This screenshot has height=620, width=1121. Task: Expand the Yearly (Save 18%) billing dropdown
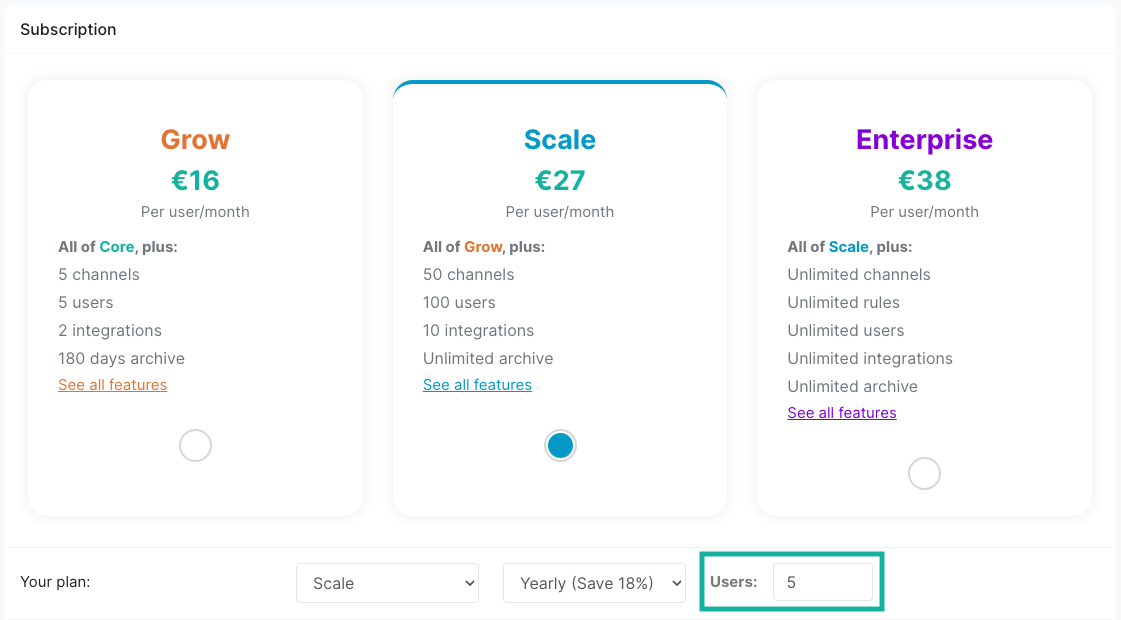click(594, 583)
